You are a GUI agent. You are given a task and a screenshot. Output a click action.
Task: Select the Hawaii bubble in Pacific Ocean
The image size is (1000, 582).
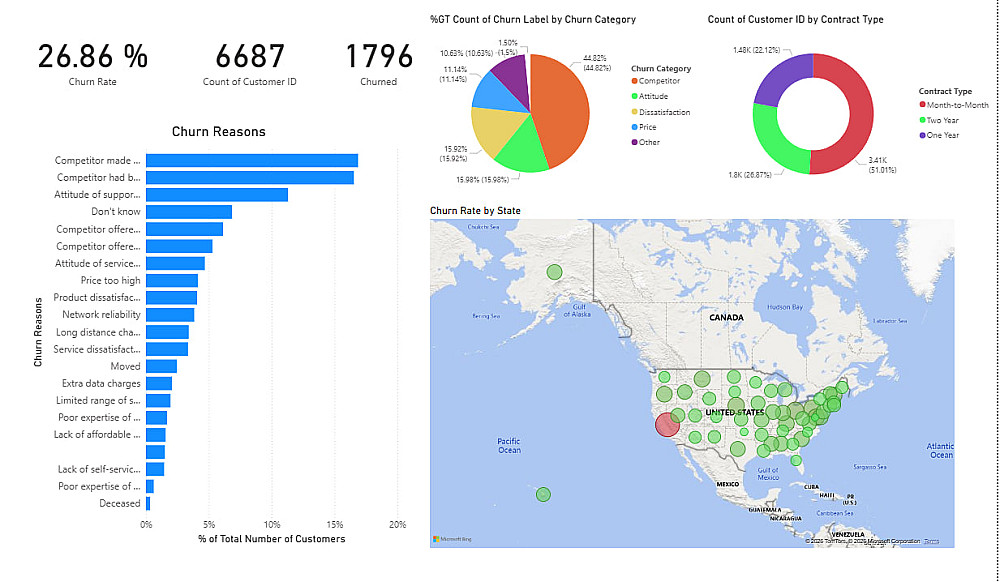(x=543, y=494)
